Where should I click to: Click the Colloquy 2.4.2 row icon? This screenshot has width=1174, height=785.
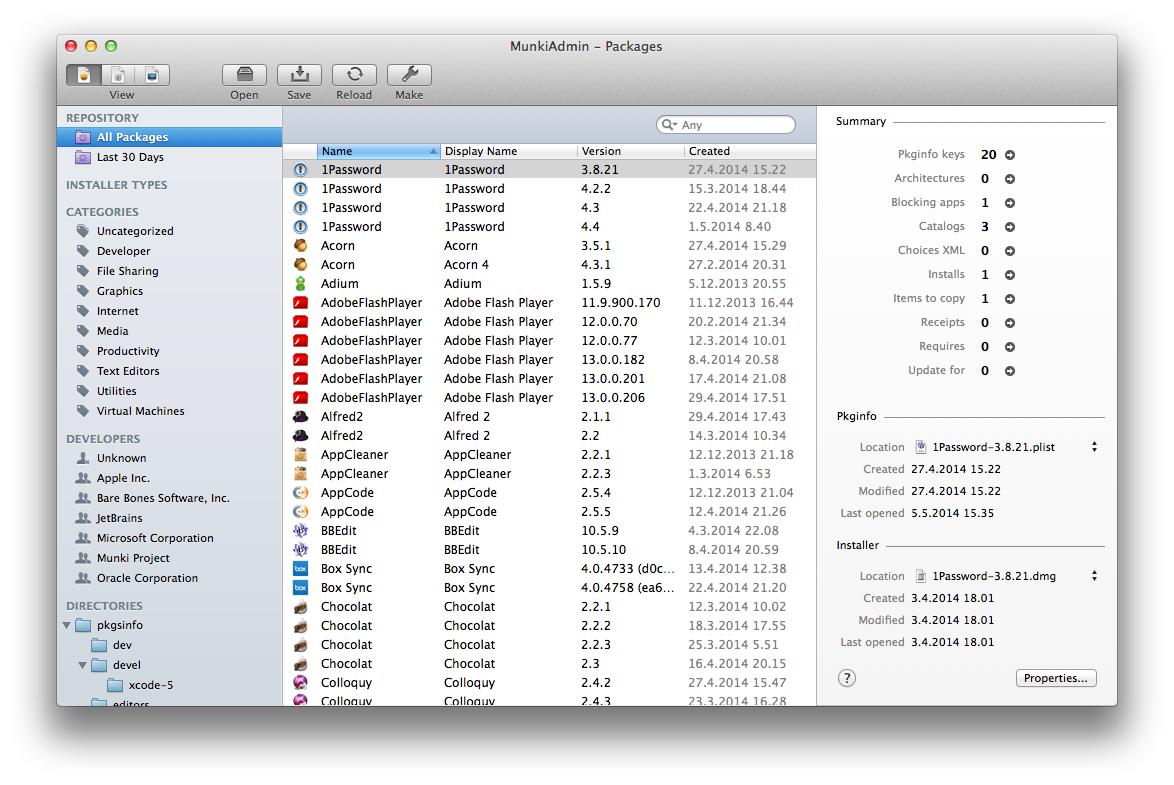point(300,682)
